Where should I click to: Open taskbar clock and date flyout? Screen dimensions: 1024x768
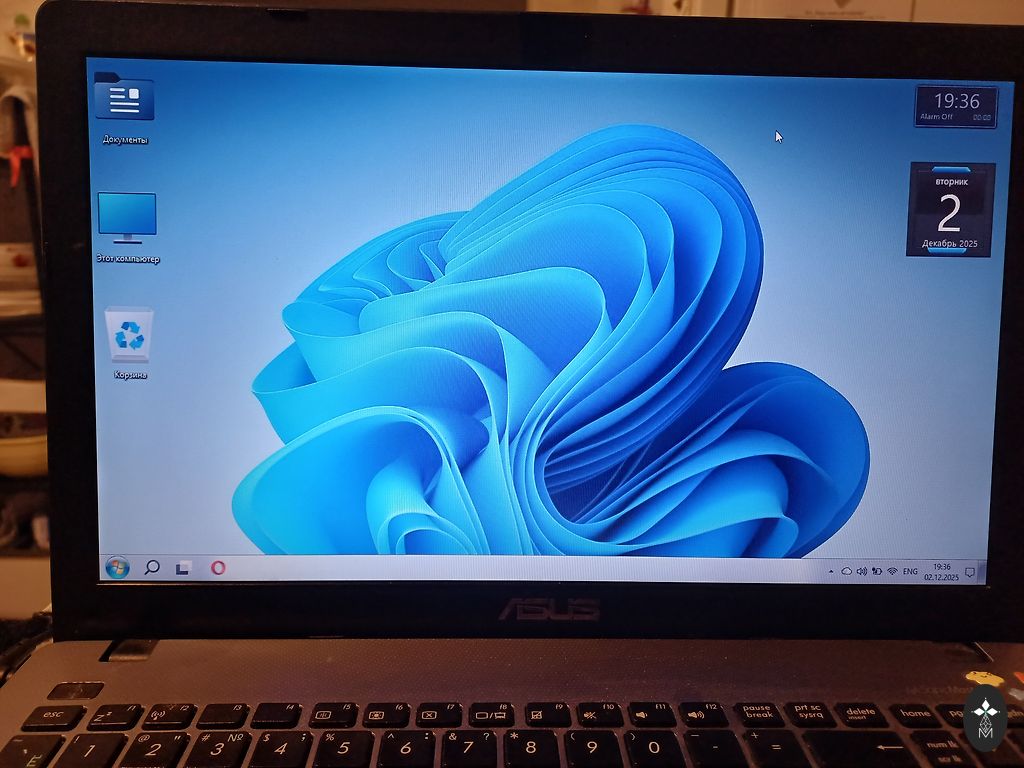(x=941, y=572)
